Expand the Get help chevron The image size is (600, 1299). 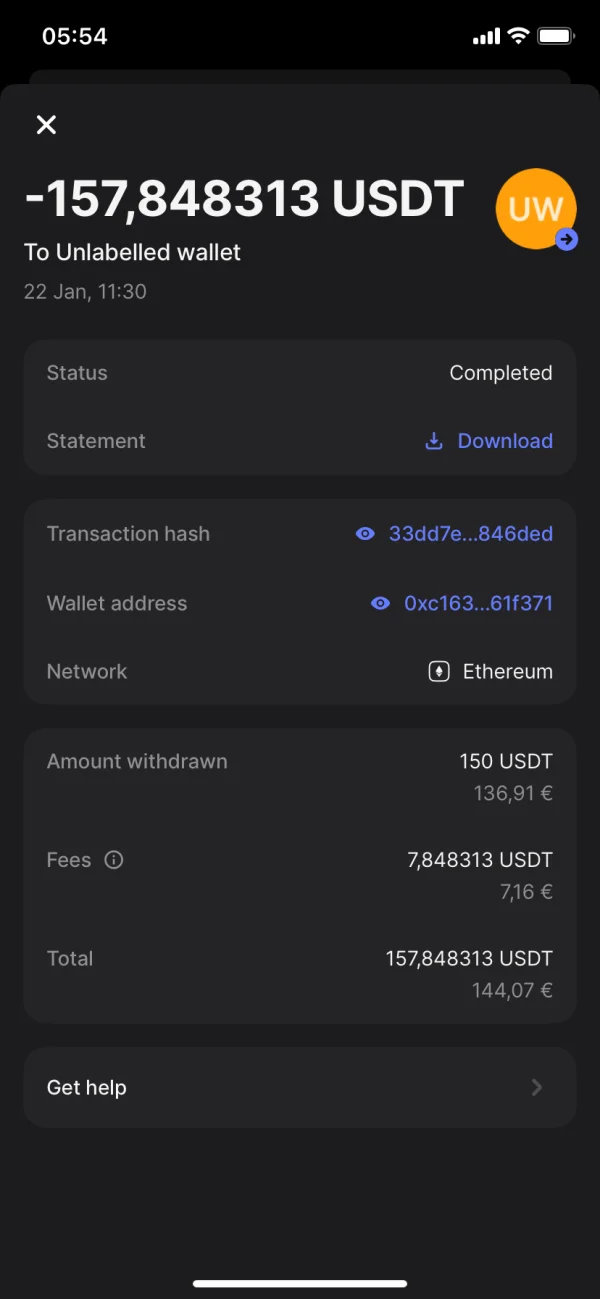[537, 1087]
